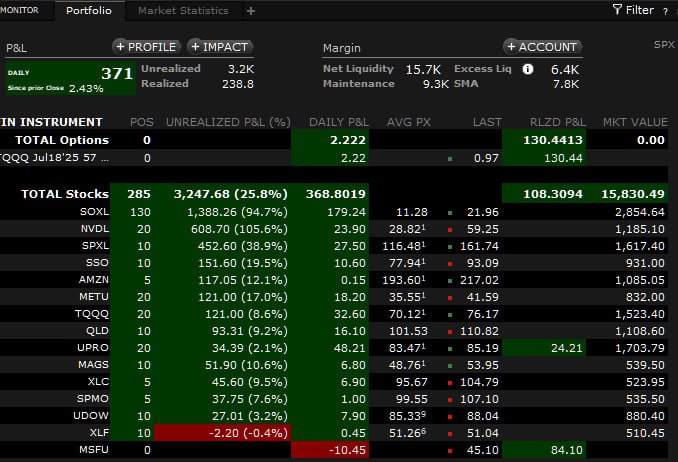Select the TOTAL Options row label
Viewport: 678px width, 462px height.
(x=62, y=140)
